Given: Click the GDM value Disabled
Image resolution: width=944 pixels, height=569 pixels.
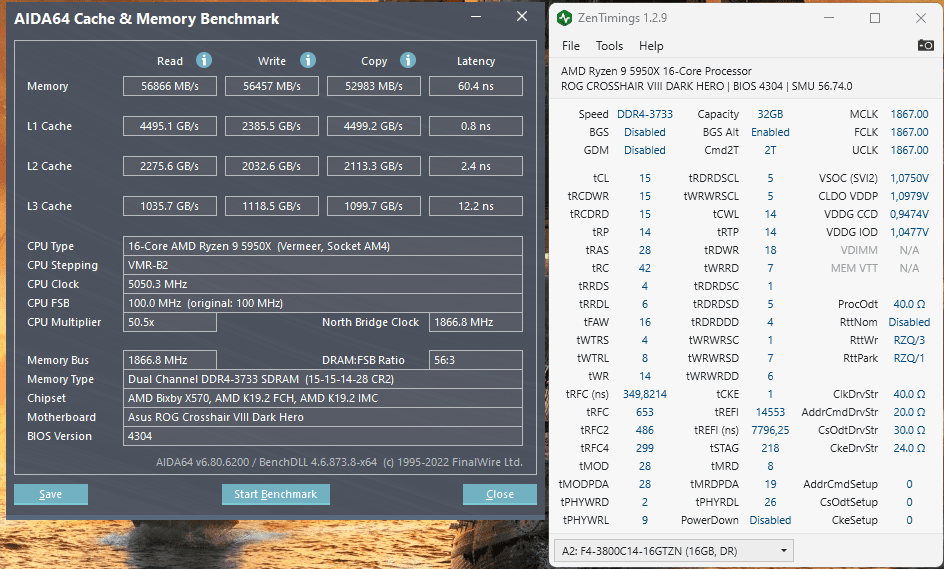Looking at the screenshot, I should tap(645, 150).
